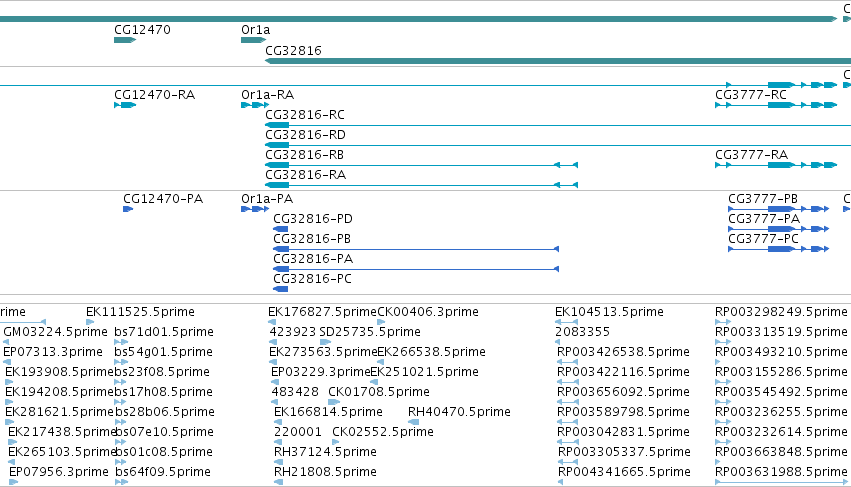Click the CG32816-PD protein label

(313, 219)
